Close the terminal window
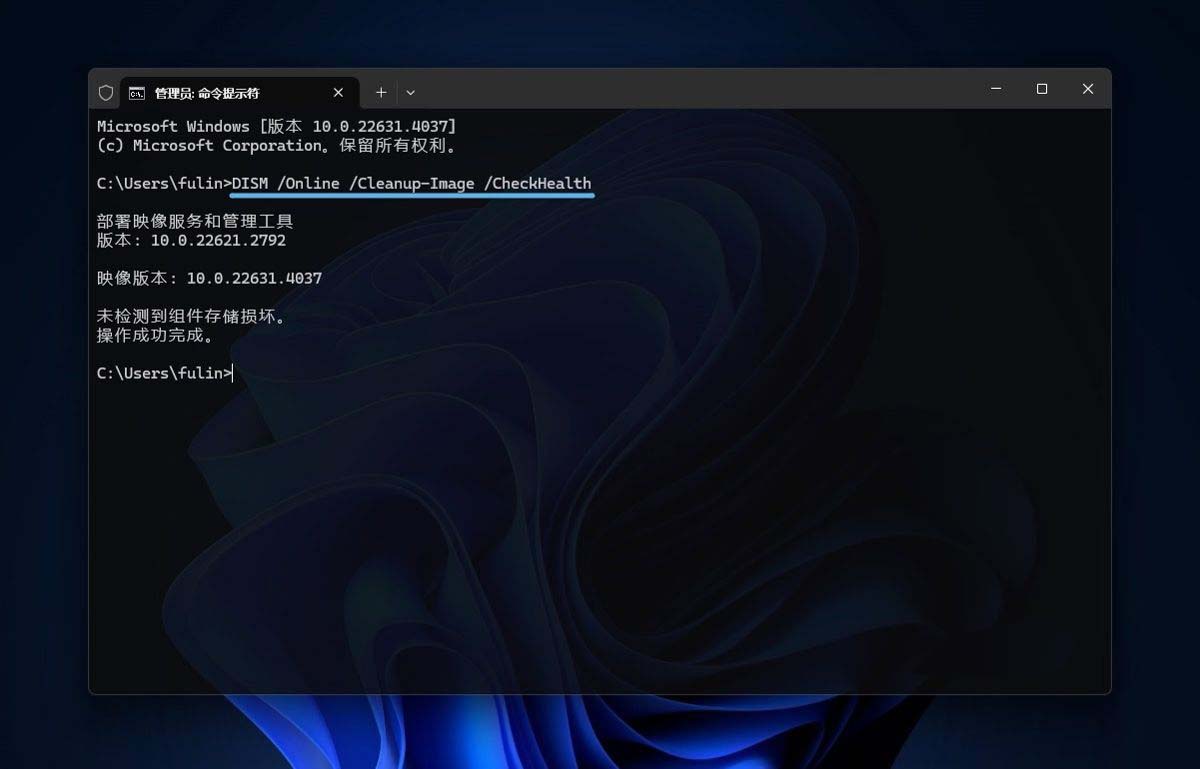The width and height of the screenshot is (1200, 769). (1088, 89)
